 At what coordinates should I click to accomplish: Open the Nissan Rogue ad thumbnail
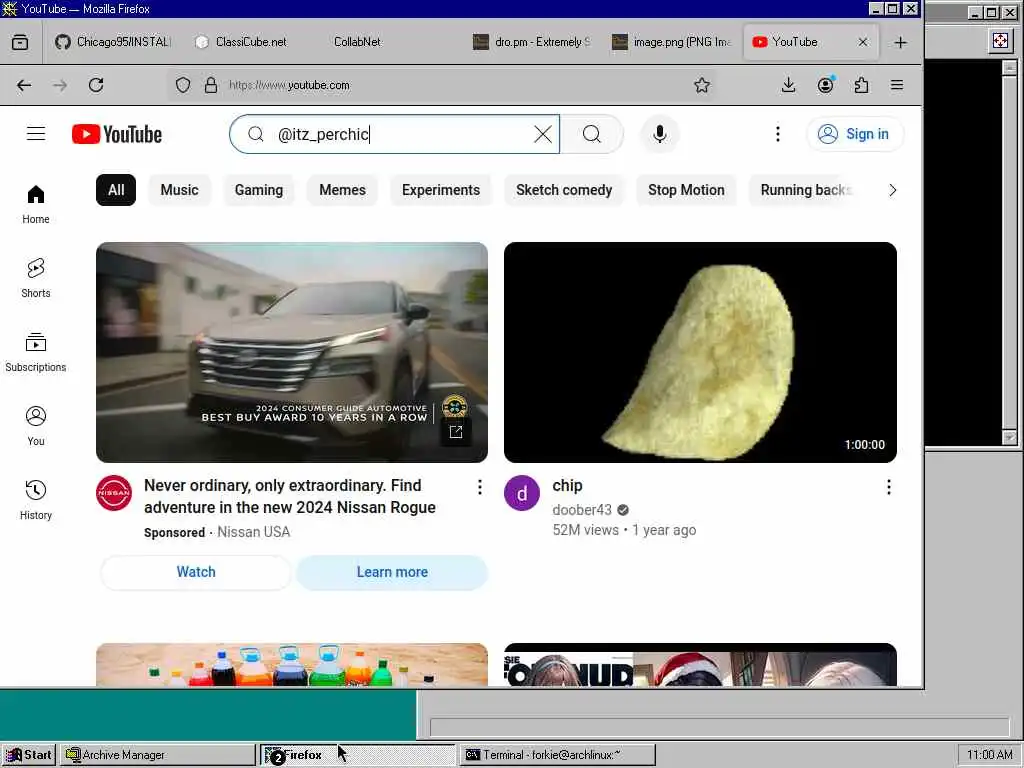292,353
